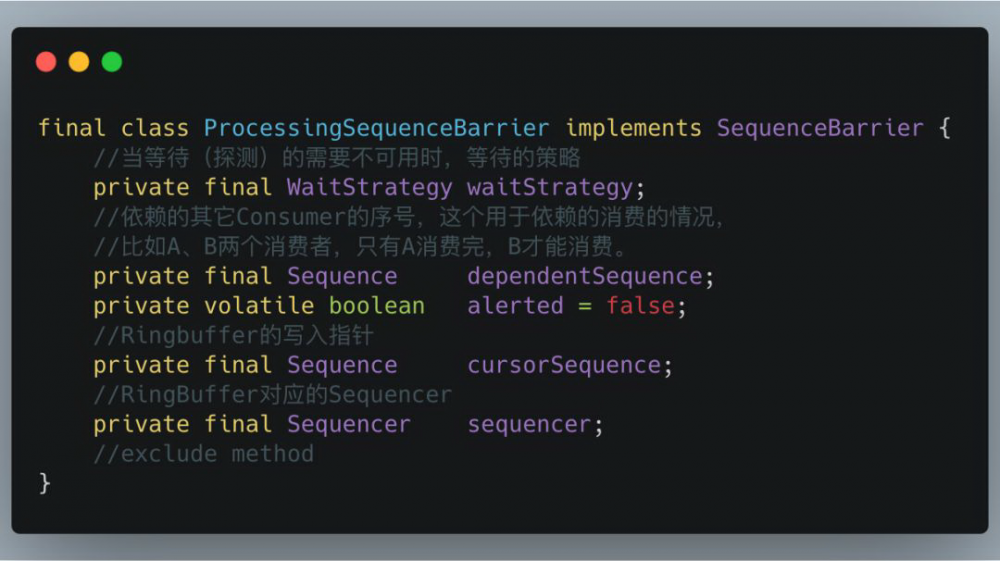Image resolution: width=1000 pixels, height=561 pixels.
Task: Click the cursorSequence field name
Action: coord(564,365)
